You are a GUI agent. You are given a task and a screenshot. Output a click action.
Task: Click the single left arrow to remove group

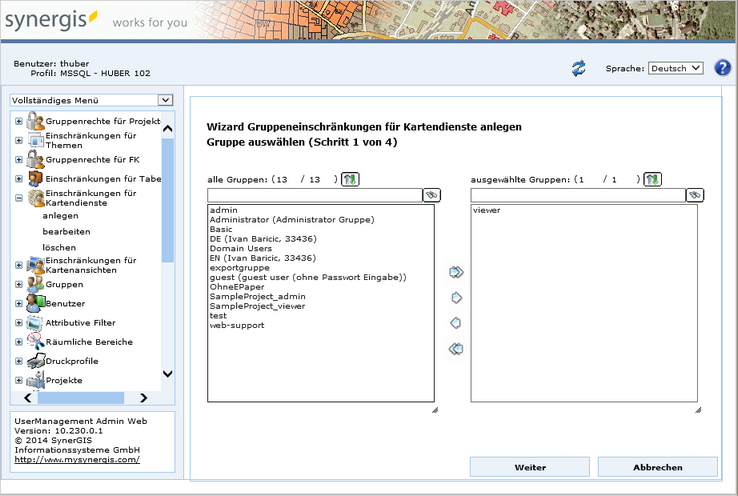pos(456,323)
